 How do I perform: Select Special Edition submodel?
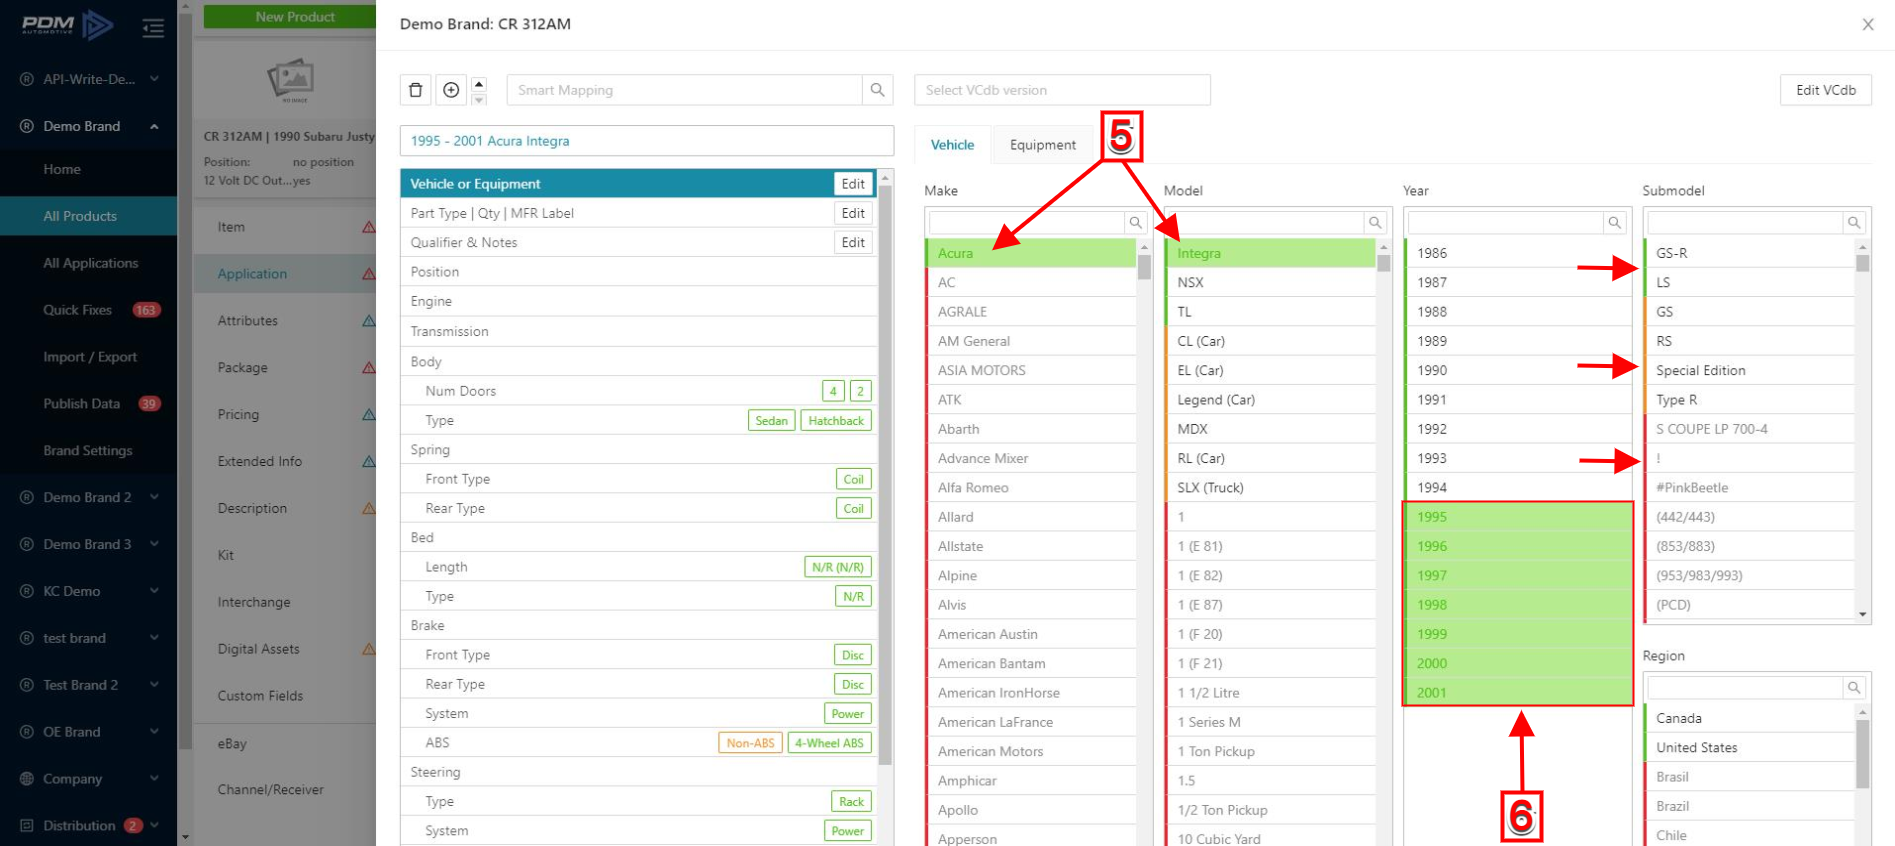(1749, 370)
